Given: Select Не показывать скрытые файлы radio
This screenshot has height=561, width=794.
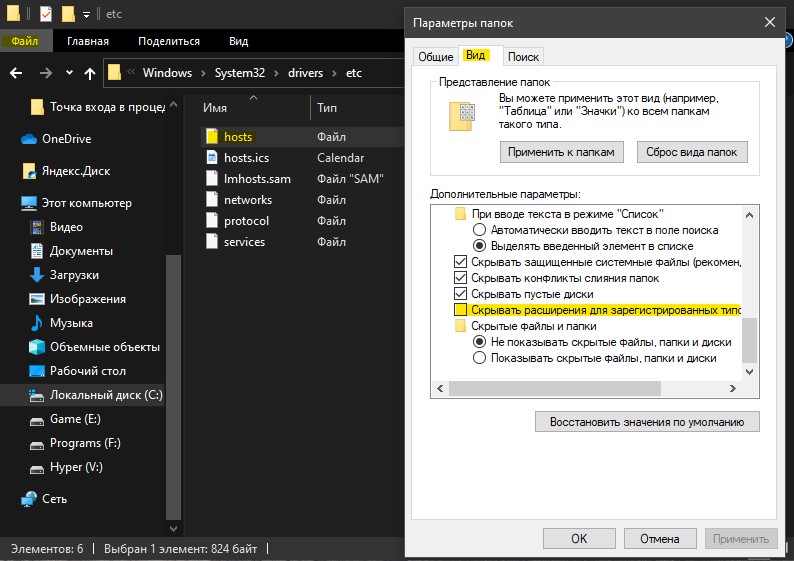Looking at the screenshot, I should click(x=479, y=342).
